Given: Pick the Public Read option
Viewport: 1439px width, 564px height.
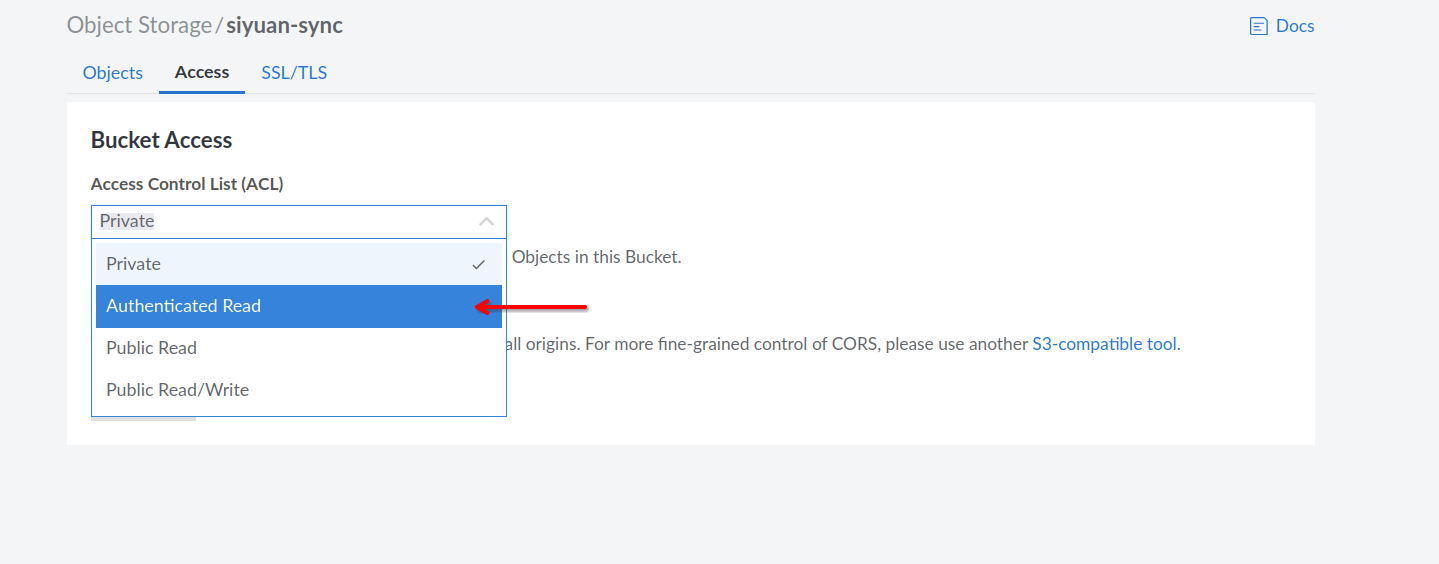Looking at the screenshot, I should click(152, 348).
